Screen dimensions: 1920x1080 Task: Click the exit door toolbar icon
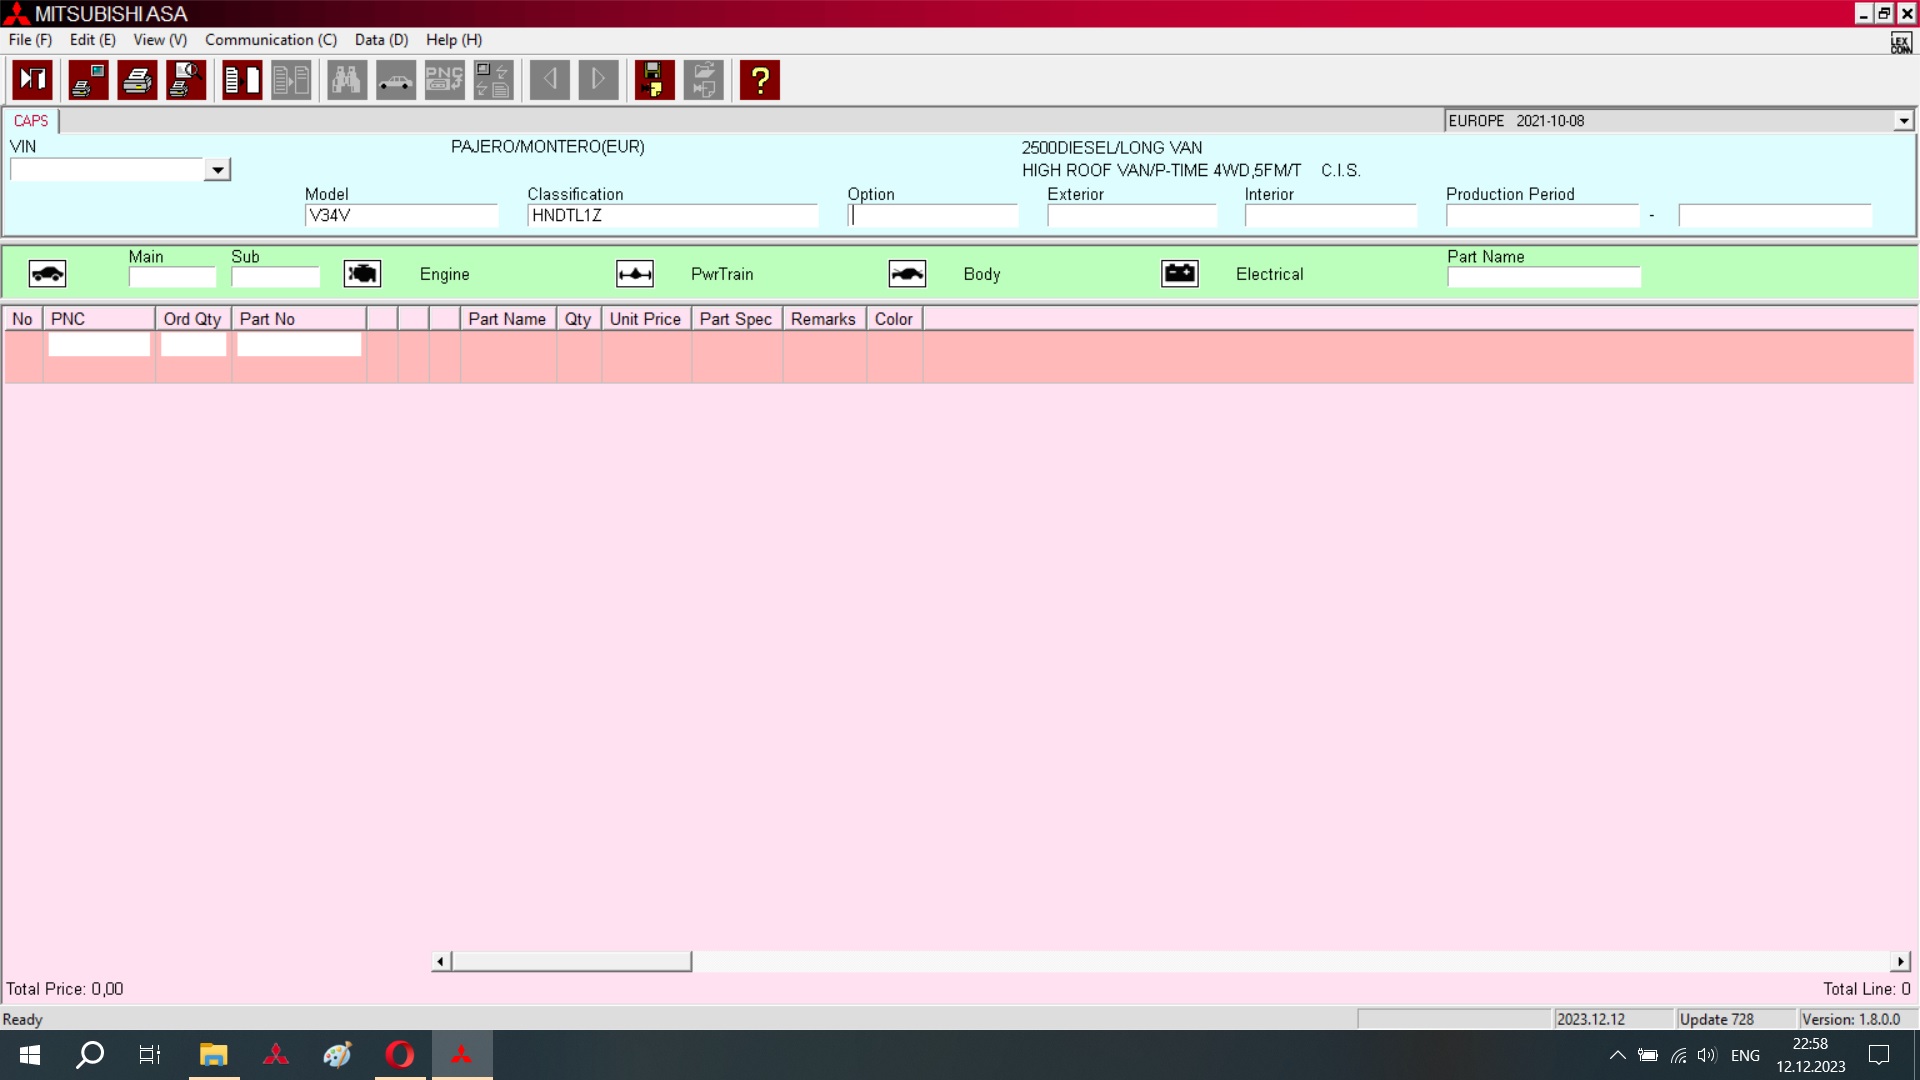tap(32, 80)
